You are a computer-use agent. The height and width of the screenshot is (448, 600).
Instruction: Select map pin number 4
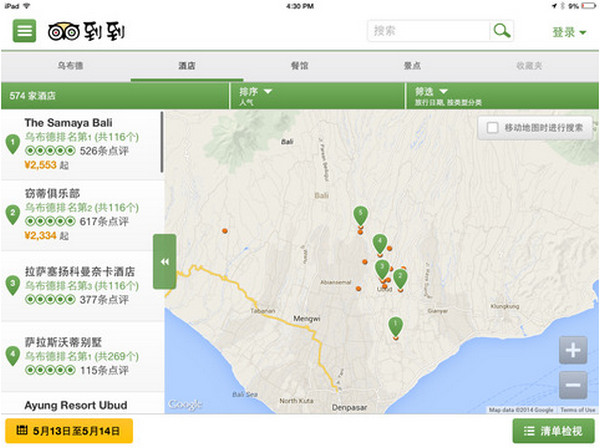pyautogui.click(x=380, y=244)
